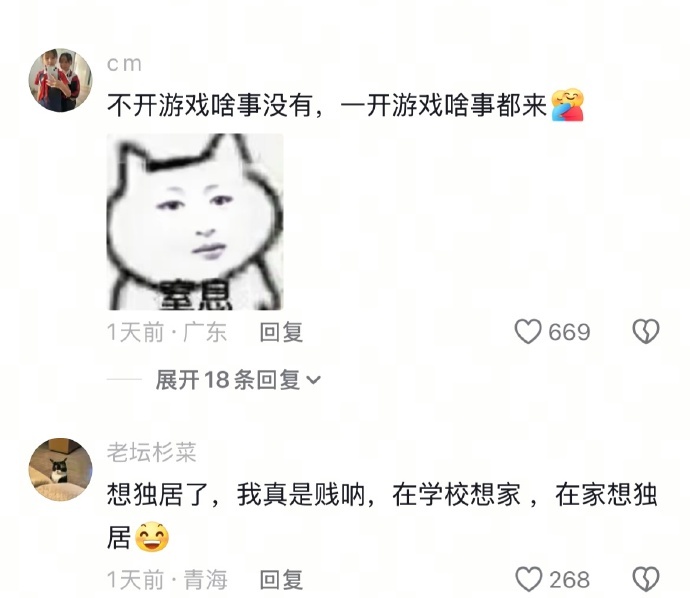690x598 pixels.
Task: Open username cm
Action: point(125,64)
